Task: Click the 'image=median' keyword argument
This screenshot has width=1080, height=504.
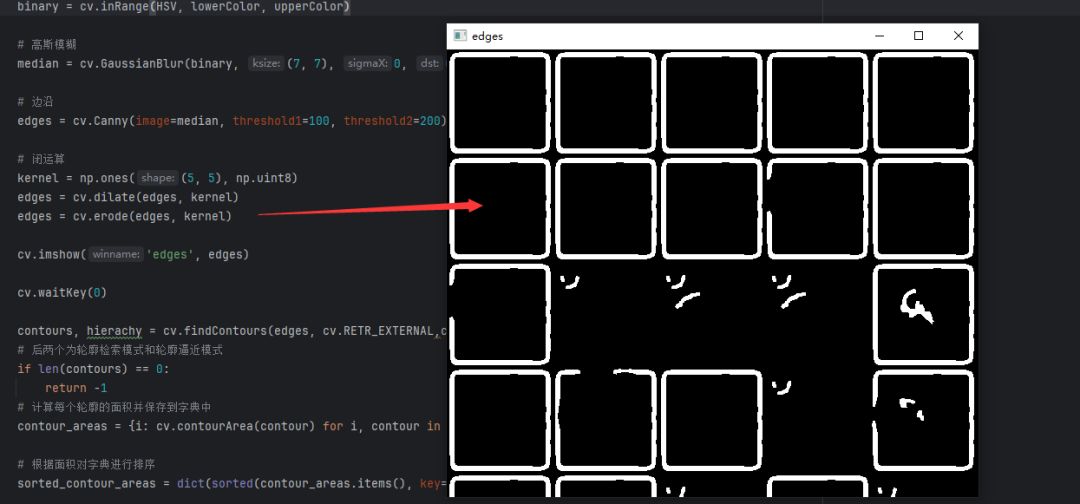Action: coord(177,121)
